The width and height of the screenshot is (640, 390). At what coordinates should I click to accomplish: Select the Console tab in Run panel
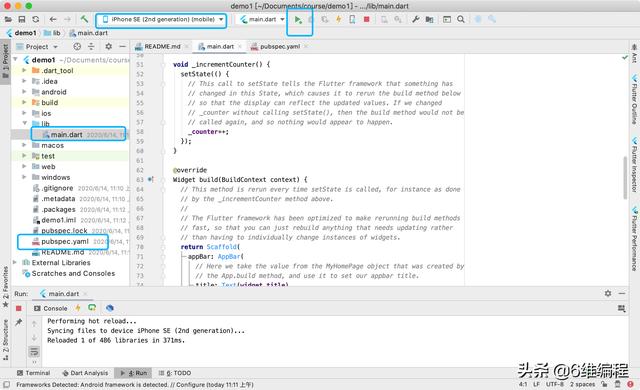tap(51, 308)
